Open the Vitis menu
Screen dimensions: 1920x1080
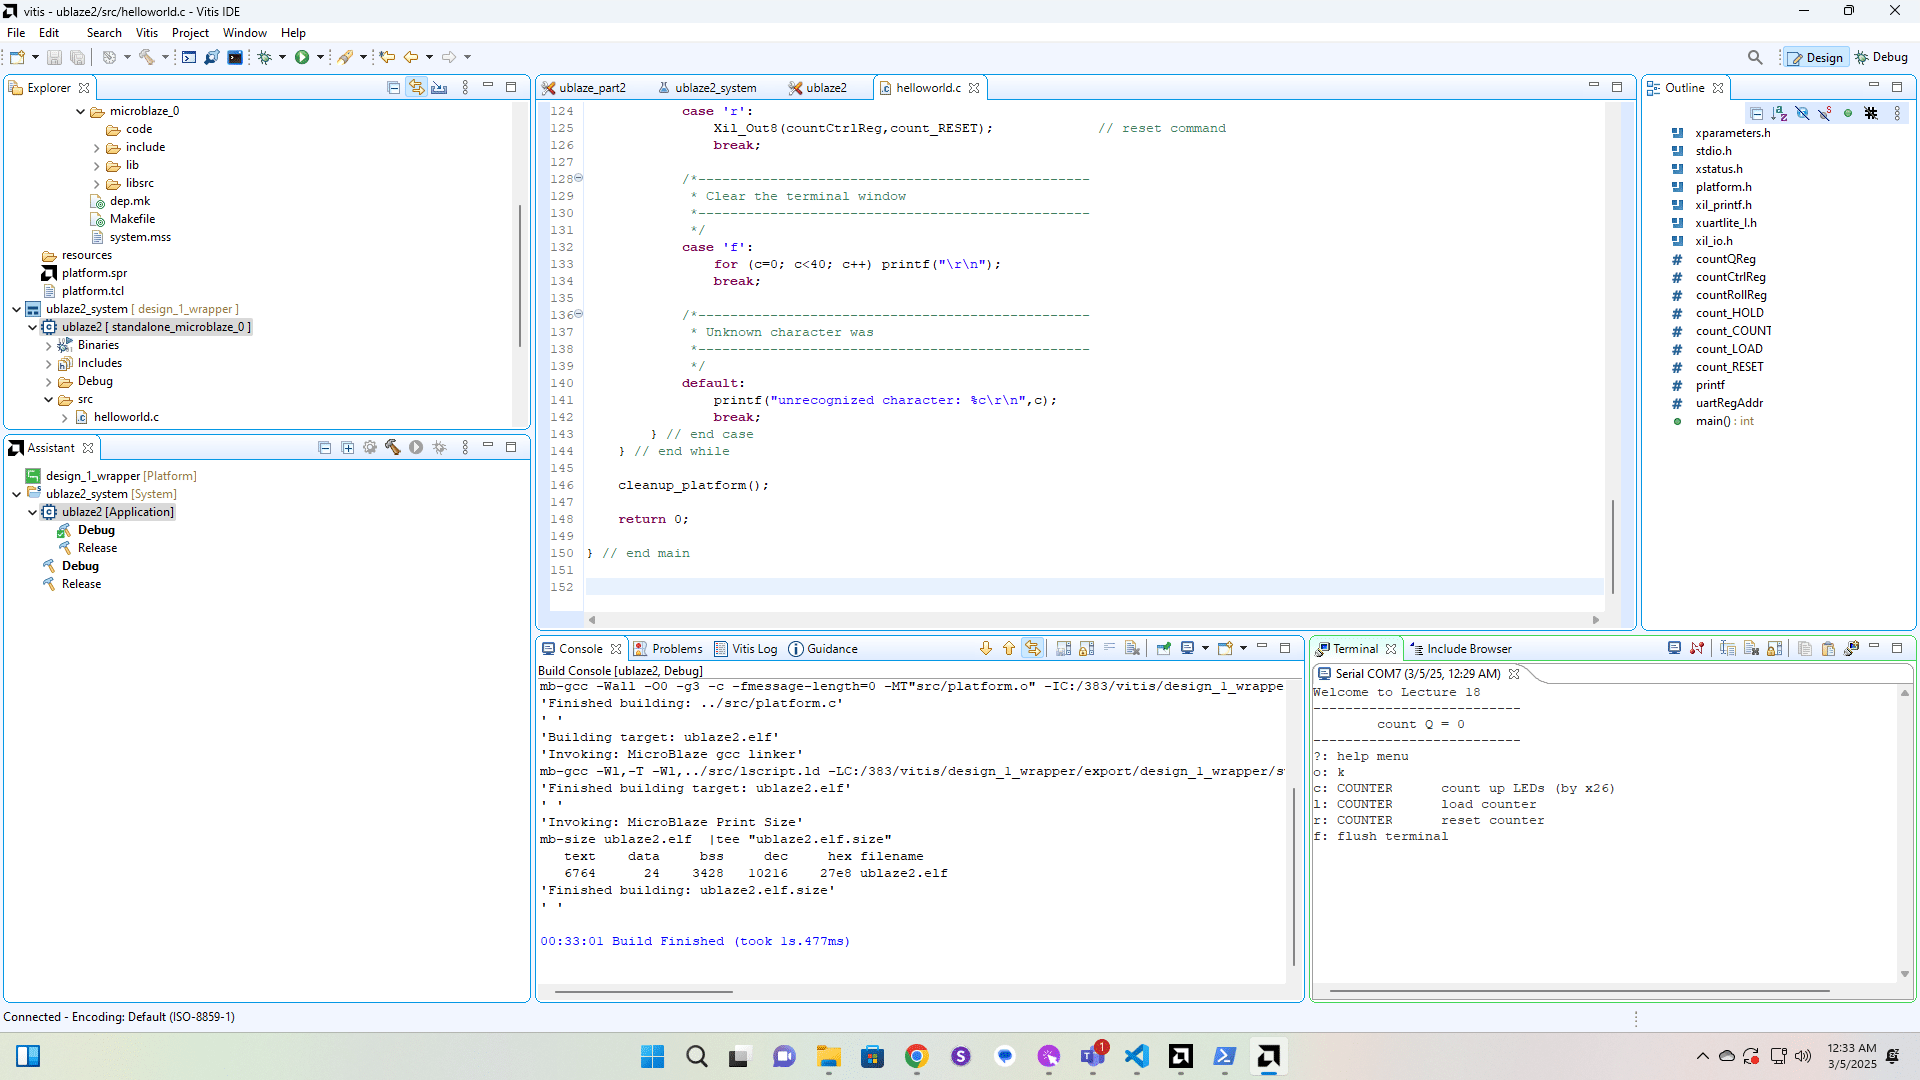point(146,33)
